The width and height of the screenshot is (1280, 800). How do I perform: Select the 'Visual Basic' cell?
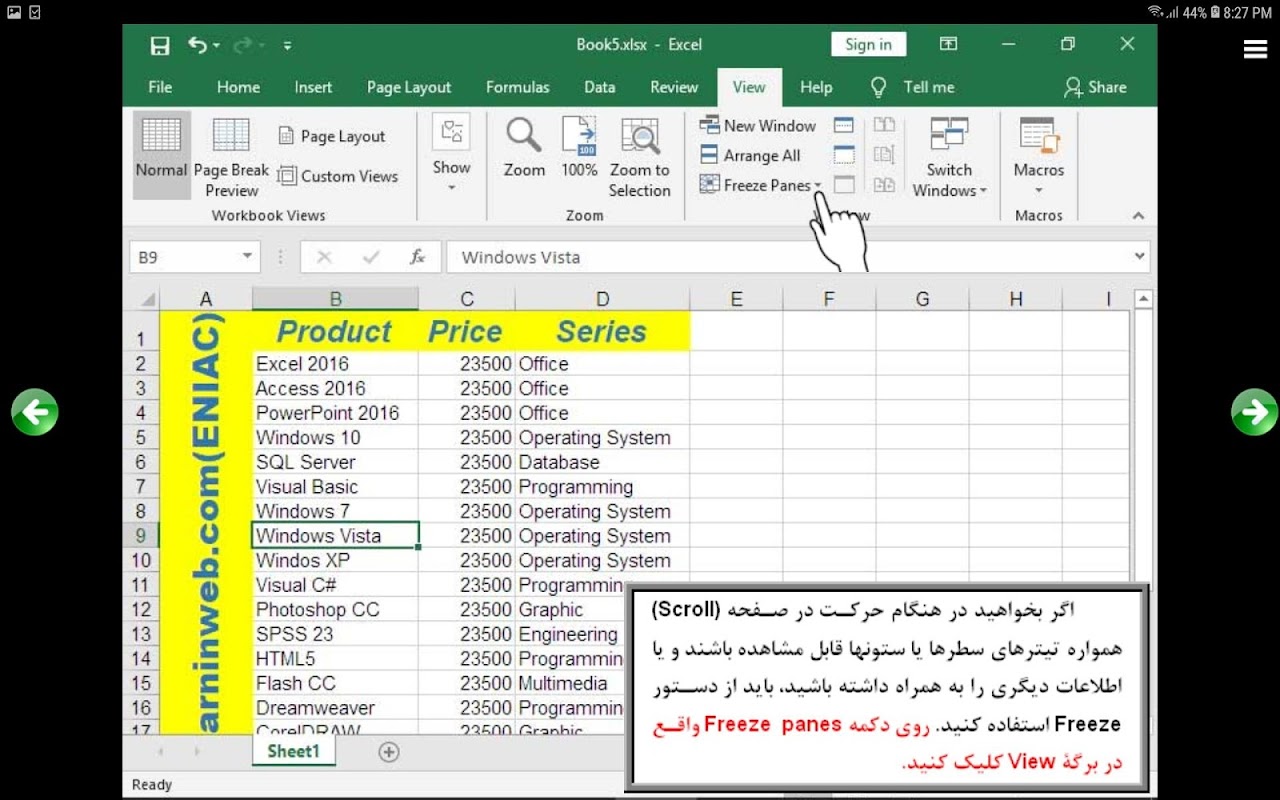tap(335, 487)
